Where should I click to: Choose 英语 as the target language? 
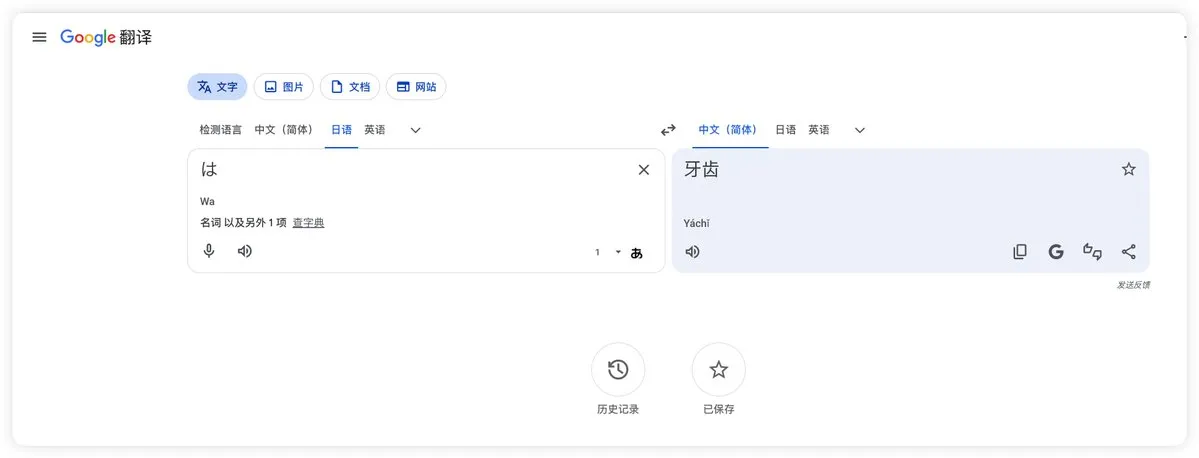pyautogui.click(x=819, y=130)
